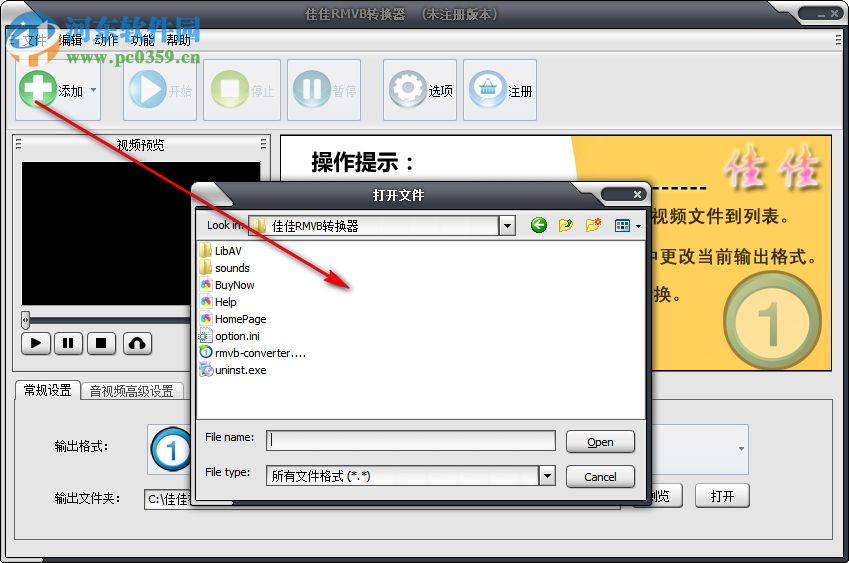Click the Open button
Screen dimensions: 849x563
coord(600,442)
